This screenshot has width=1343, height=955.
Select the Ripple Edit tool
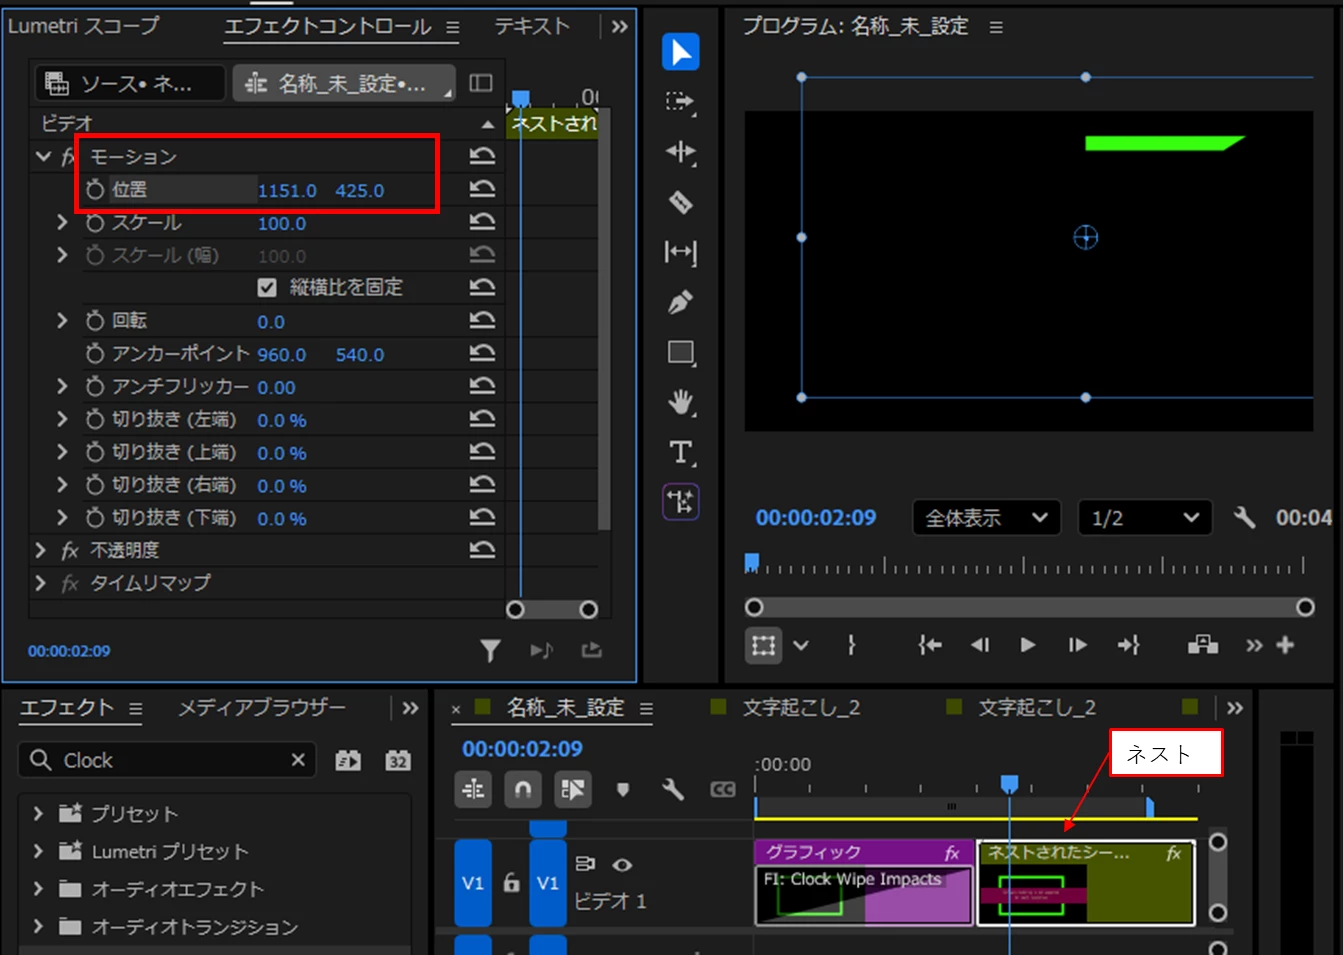coord(680,152)
